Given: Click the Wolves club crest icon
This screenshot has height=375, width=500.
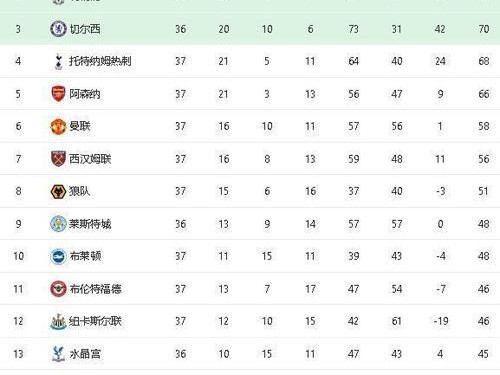Looking at the screenshot, I should [58, 191].
